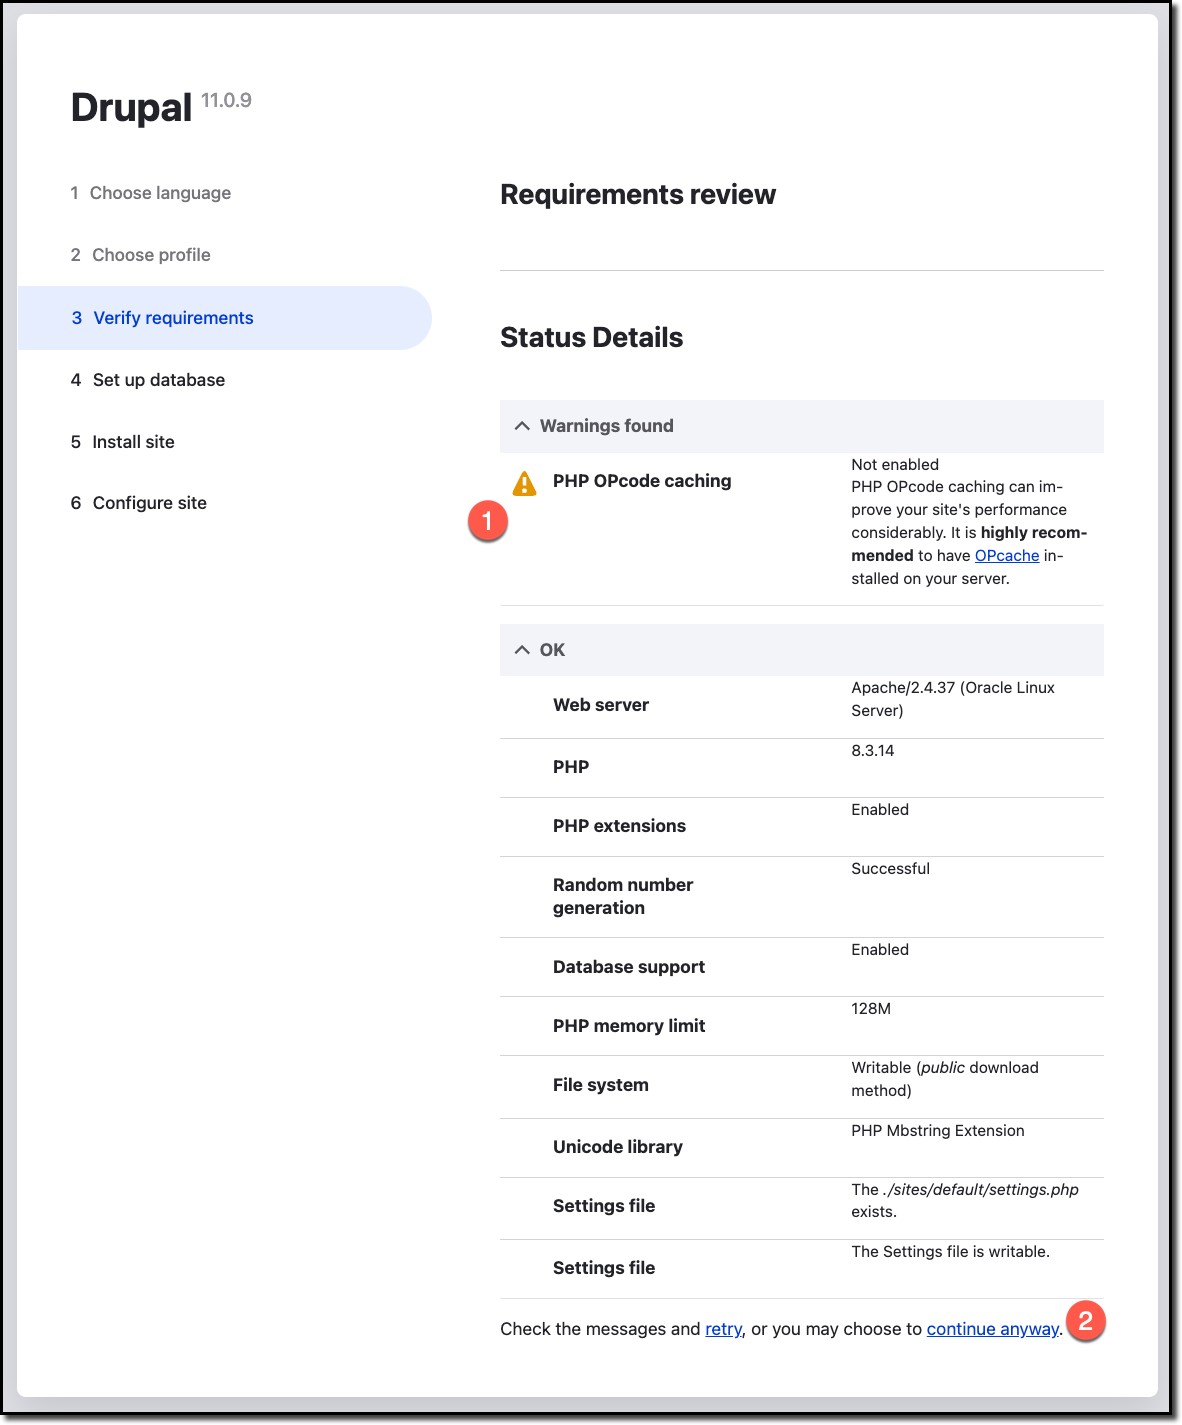Select the Install site step
The image size is (1182, 1425).
133,441
